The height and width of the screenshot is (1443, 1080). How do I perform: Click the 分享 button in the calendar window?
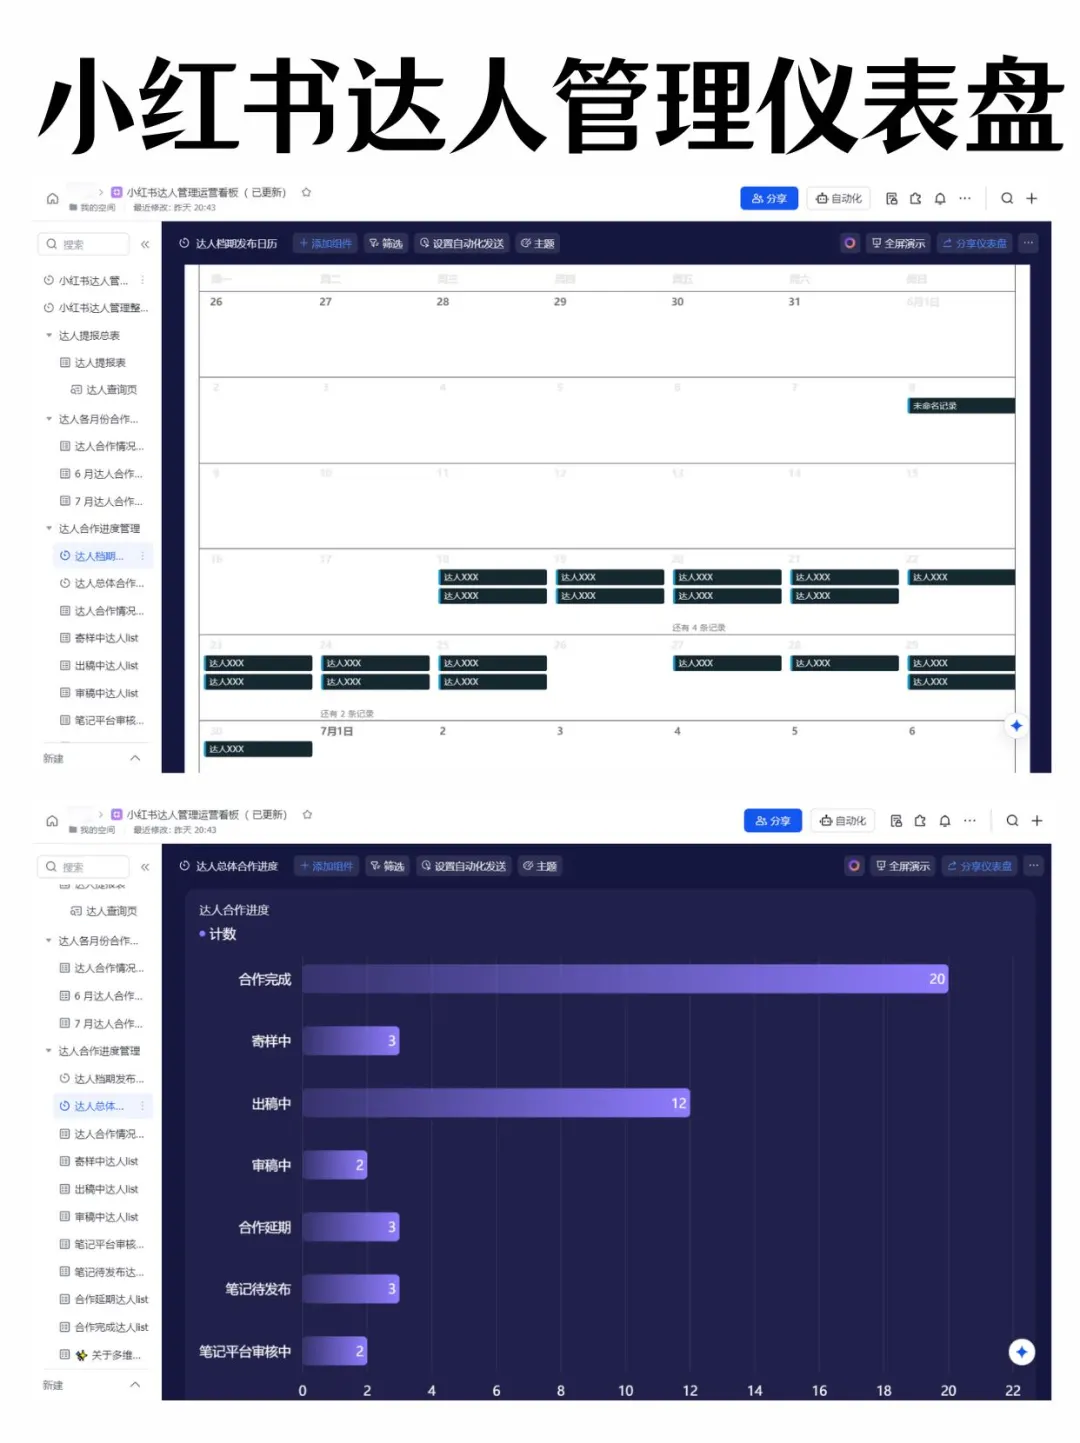769,198
